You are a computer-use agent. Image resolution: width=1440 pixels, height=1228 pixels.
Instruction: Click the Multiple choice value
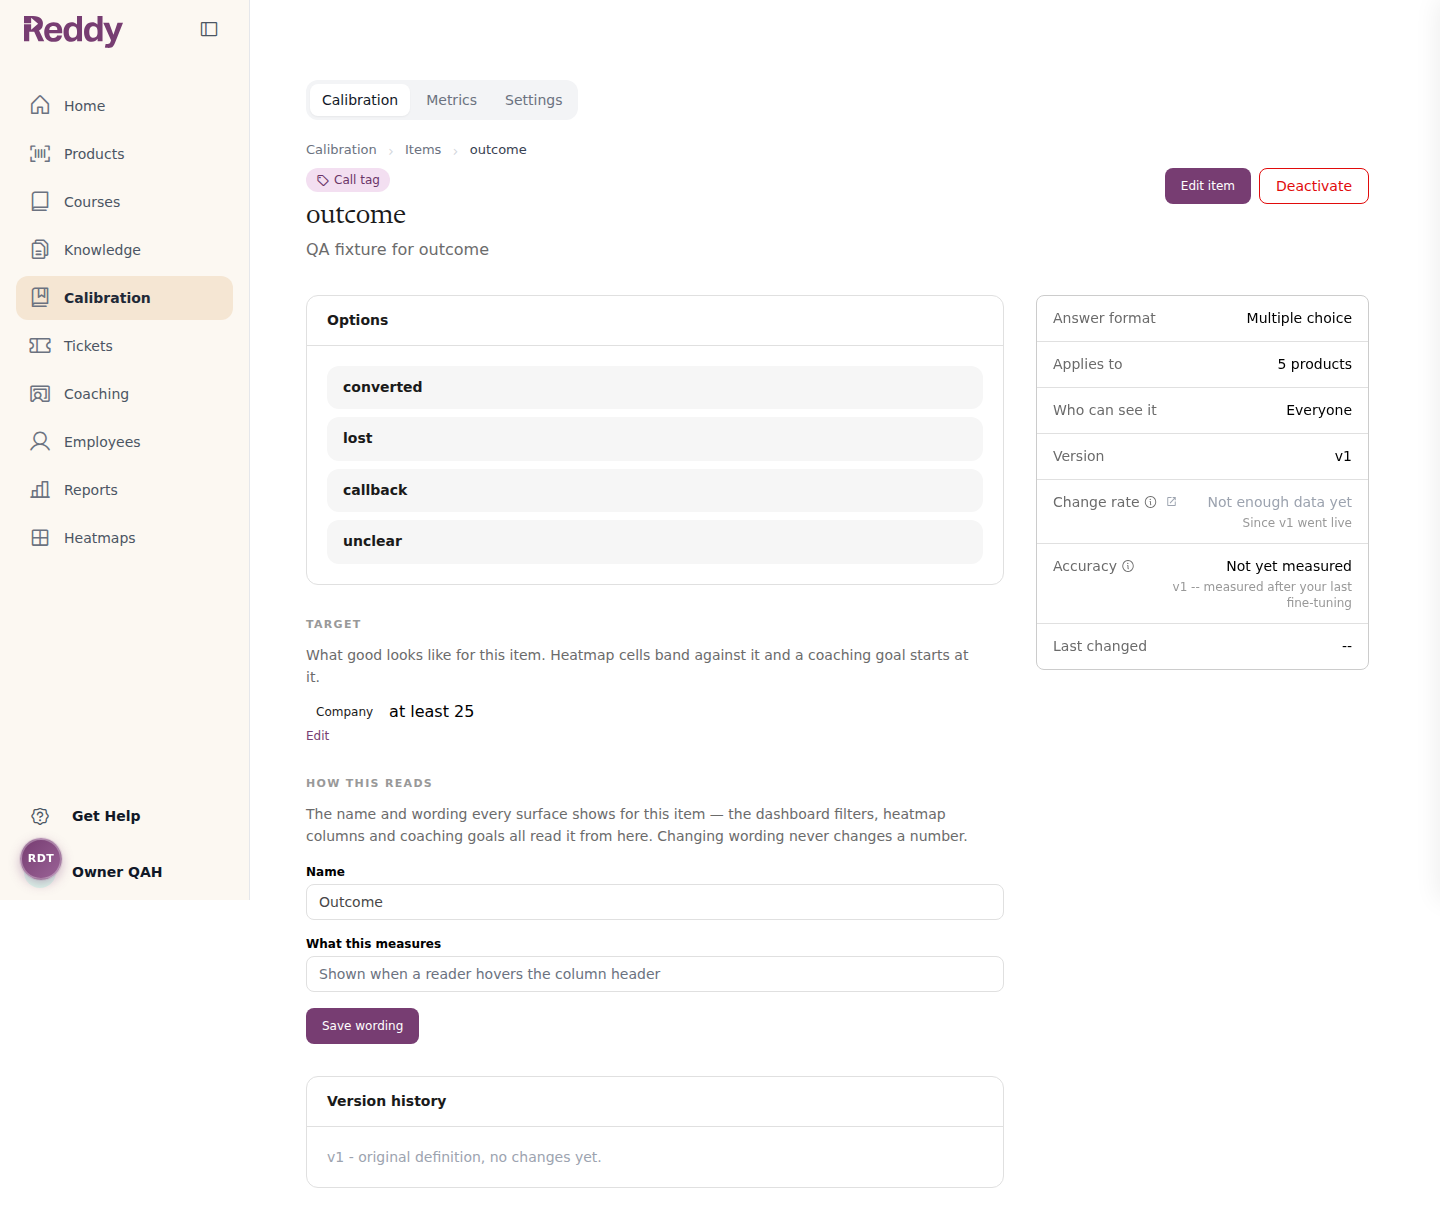coord(1299,318)
